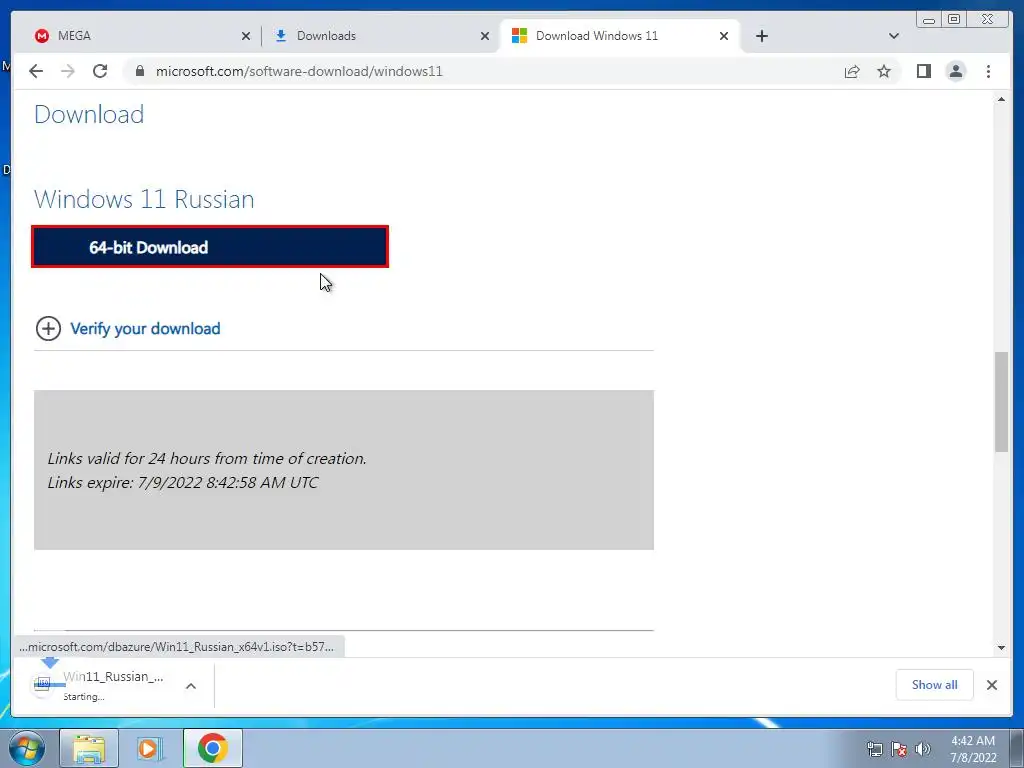Click the links expire date text

tap(183, 483)
